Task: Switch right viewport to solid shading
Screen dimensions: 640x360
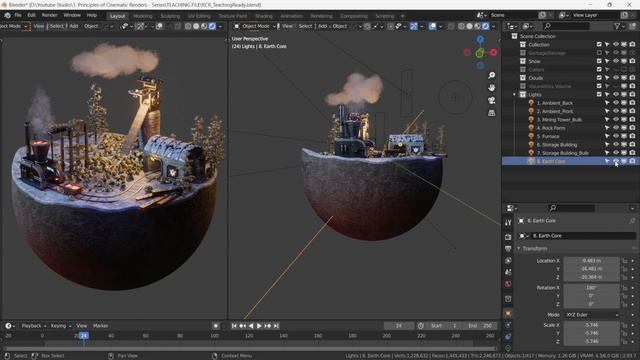Action: [x=469, y=26]
